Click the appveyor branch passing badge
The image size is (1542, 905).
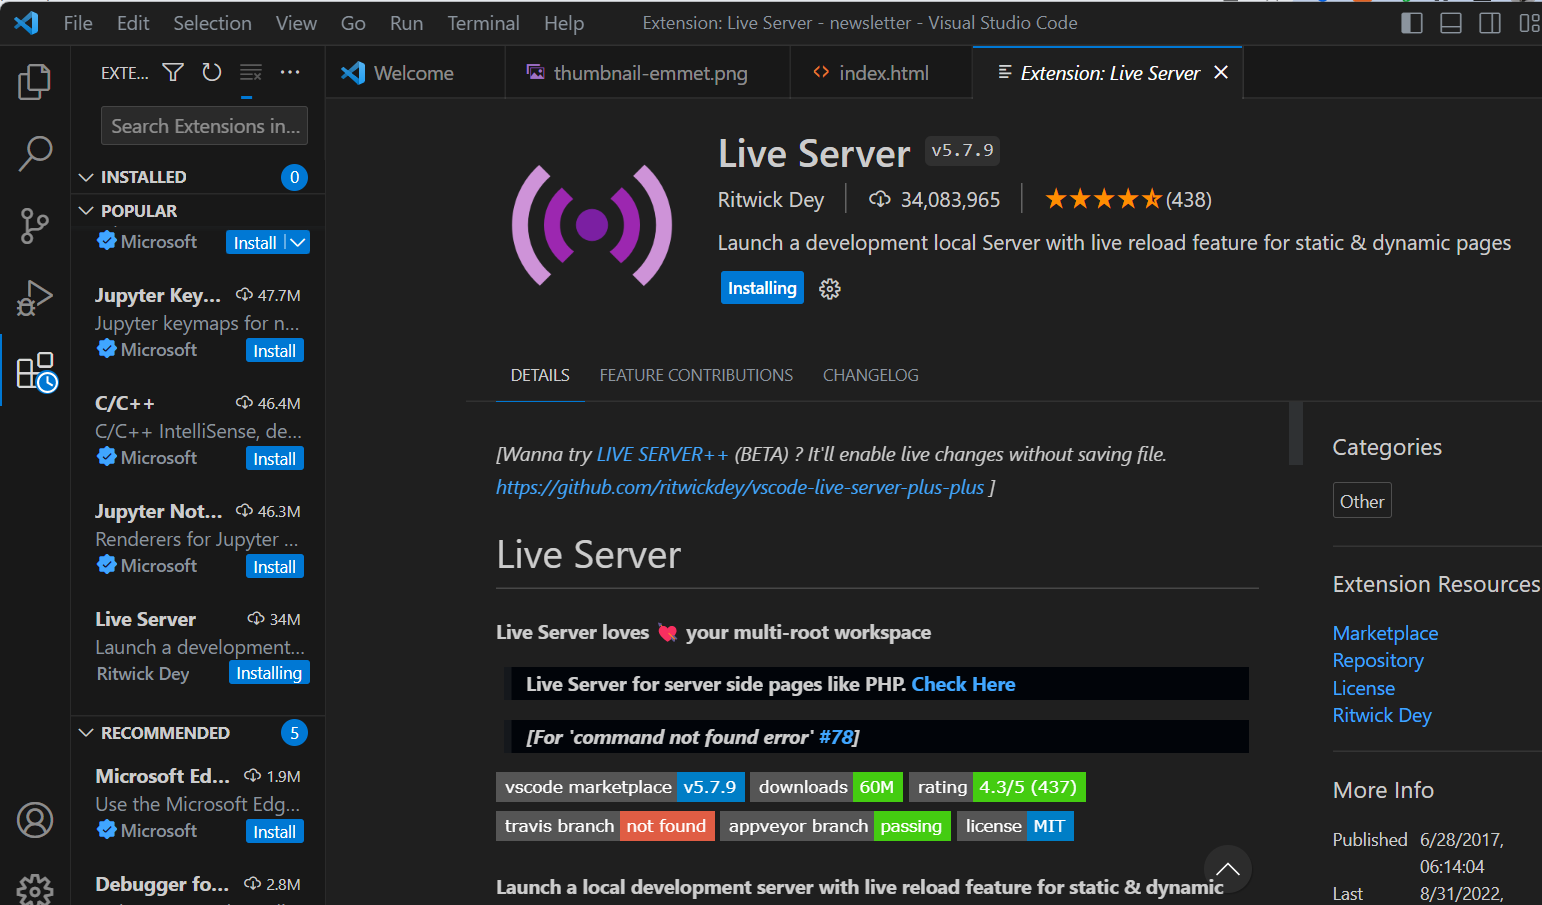pos(835,826)
